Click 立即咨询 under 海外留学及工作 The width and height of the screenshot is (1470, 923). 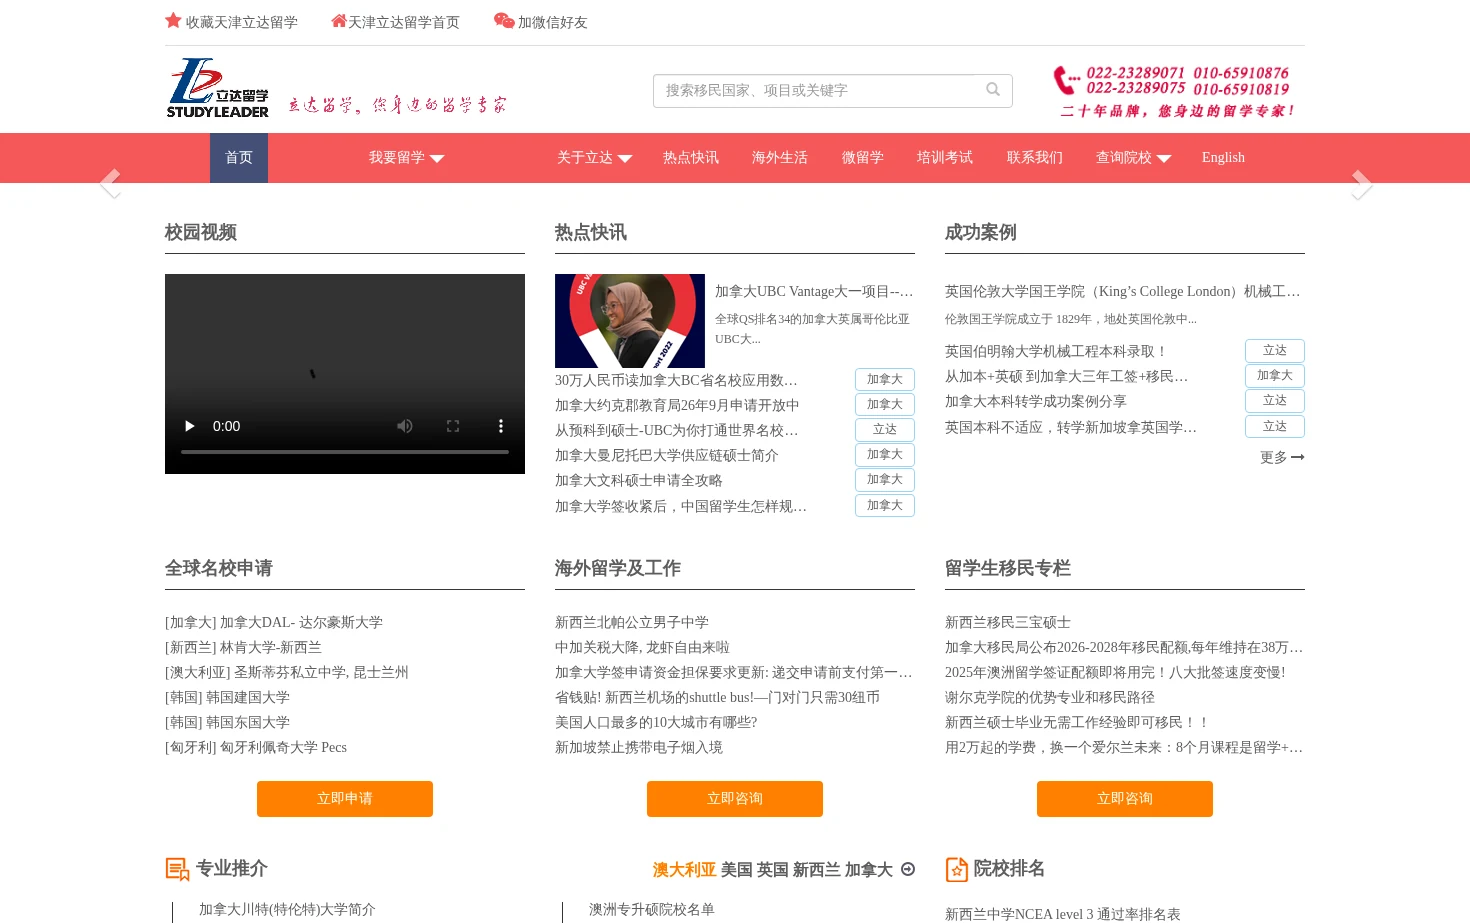click(x=735, y=799)
